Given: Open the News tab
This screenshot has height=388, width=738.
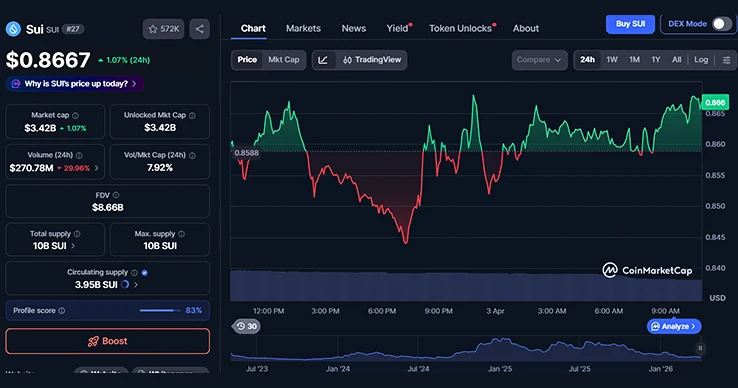Looking at the screenshot, I should pos(353,29).
